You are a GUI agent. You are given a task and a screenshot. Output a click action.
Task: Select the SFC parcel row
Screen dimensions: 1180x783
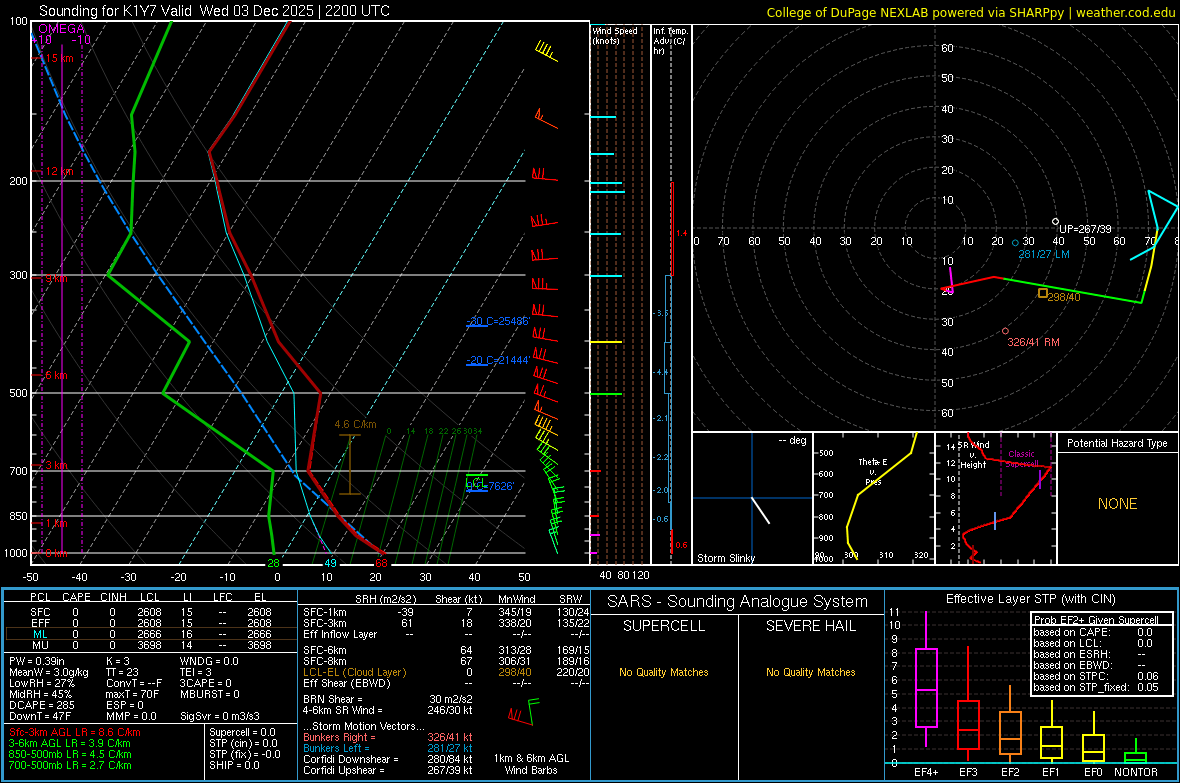click(x=151, y=612)
